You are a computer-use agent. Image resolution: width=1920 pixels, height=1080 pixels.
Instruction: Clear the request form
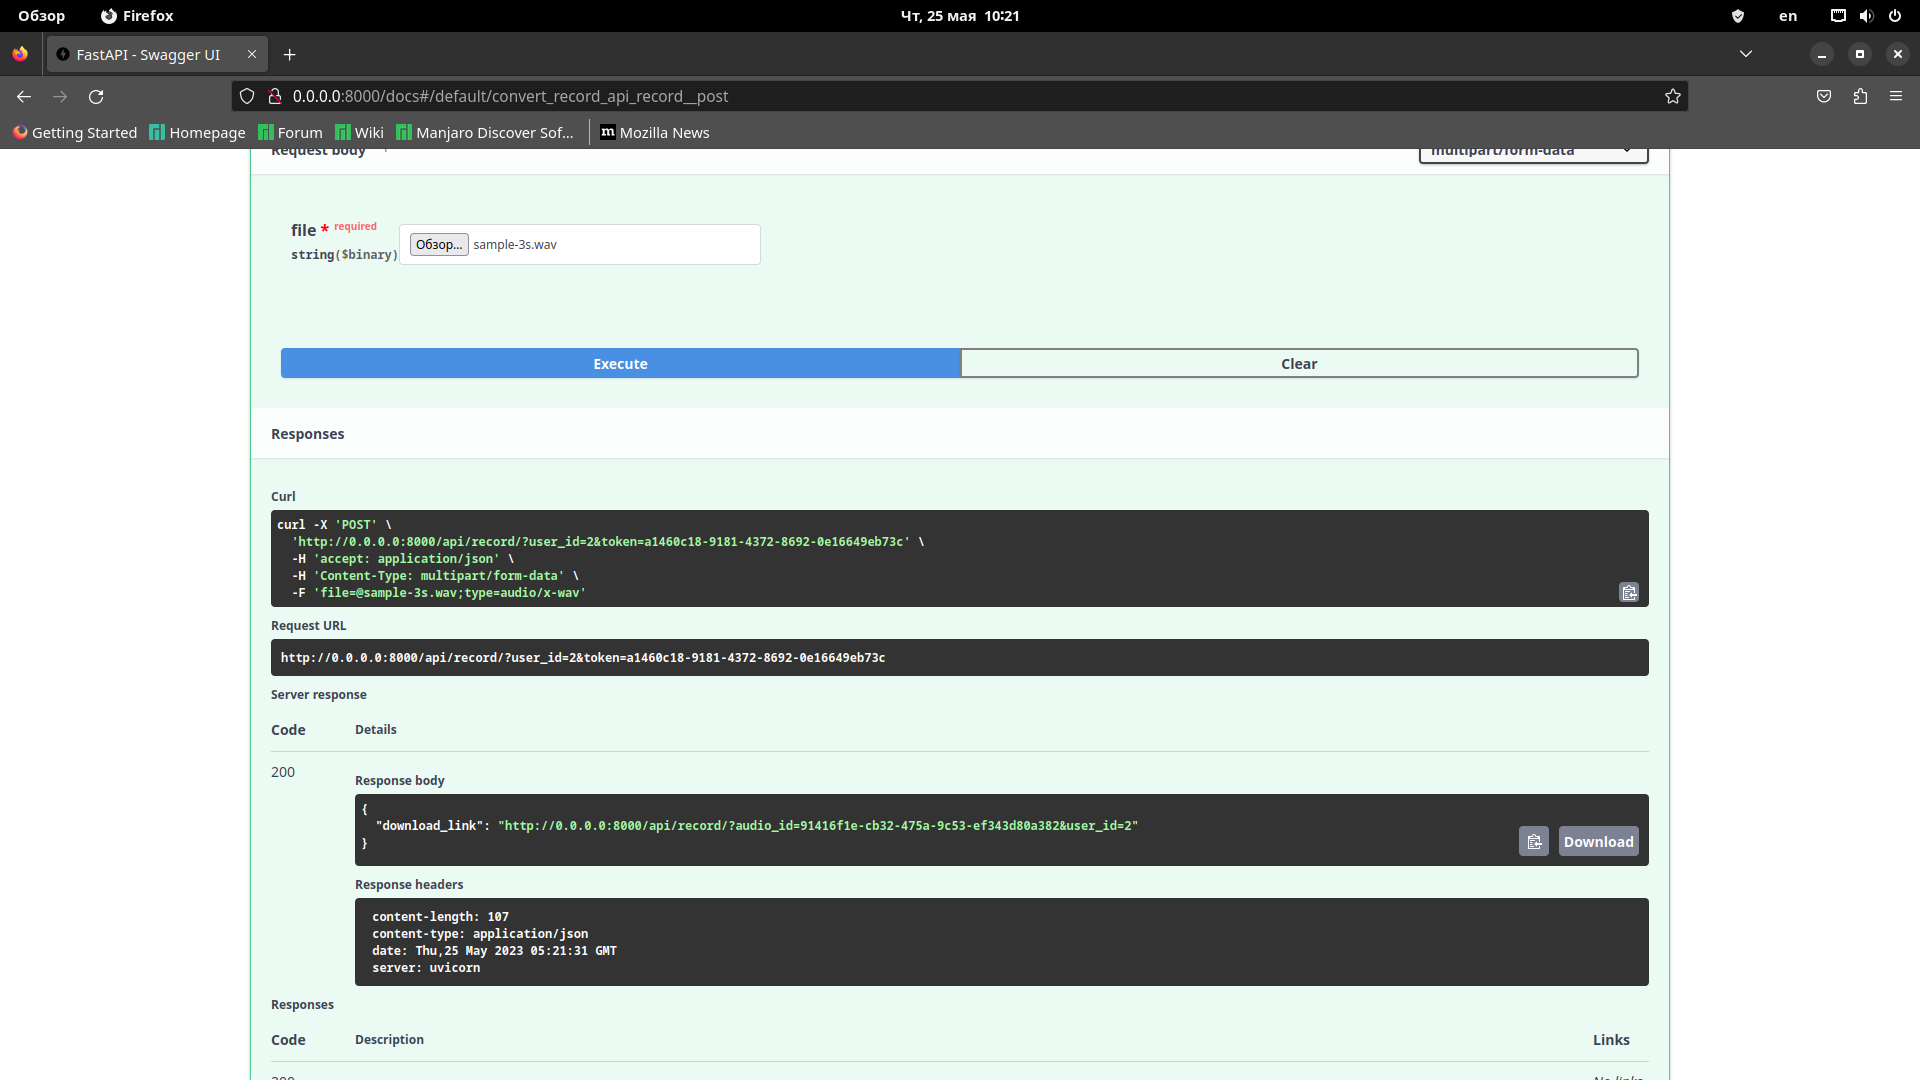1298,363
